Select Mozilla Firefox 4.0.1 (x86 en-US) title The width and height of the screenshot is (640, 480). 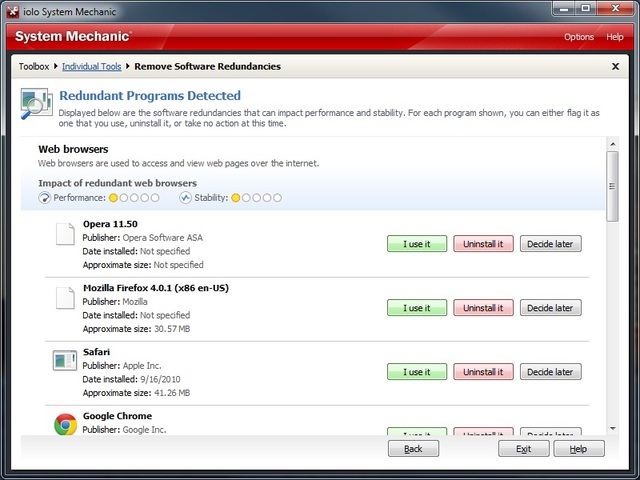[156, 288]
